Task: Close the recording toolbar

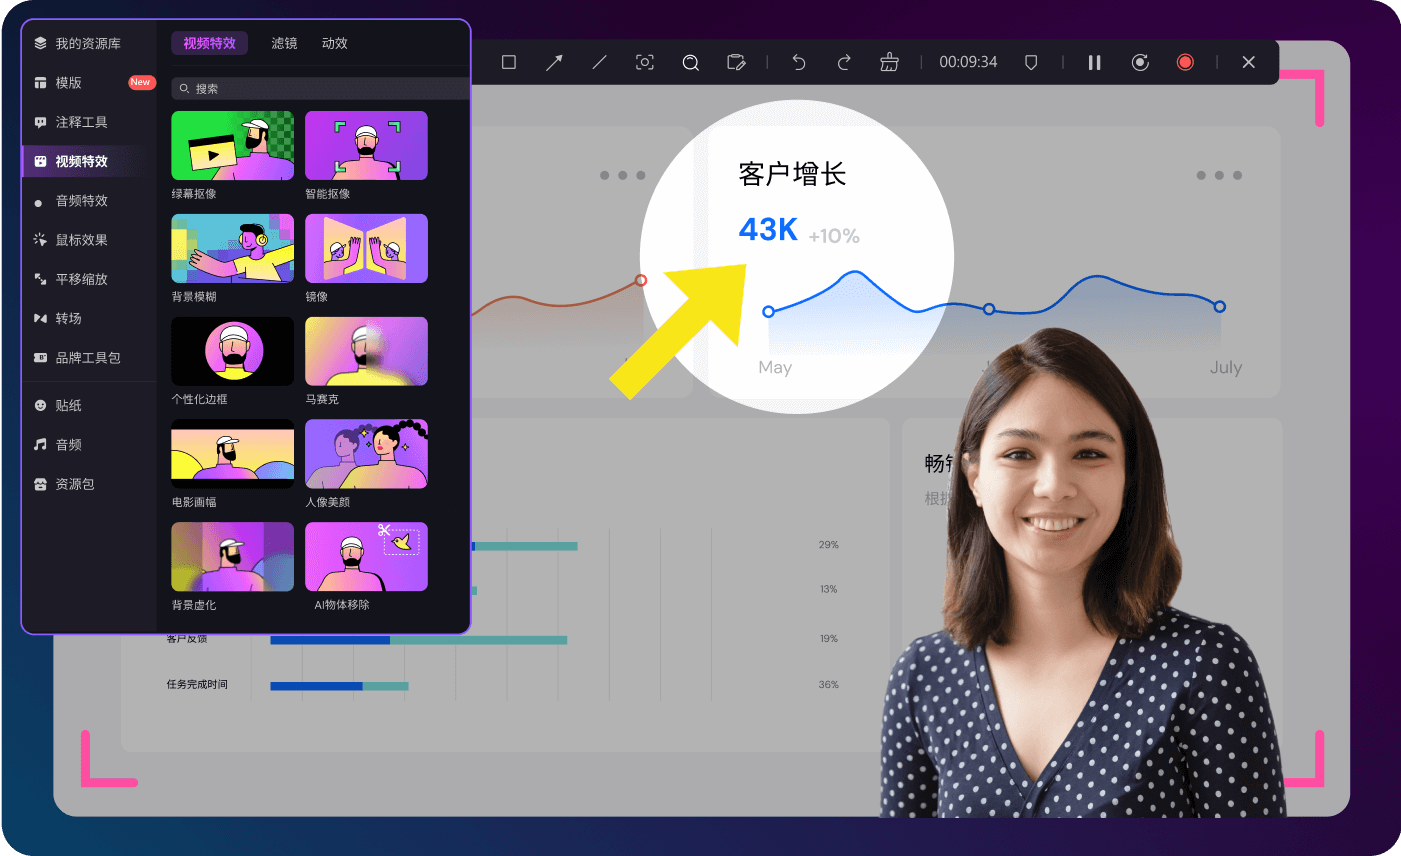Action: (1249, 62)
